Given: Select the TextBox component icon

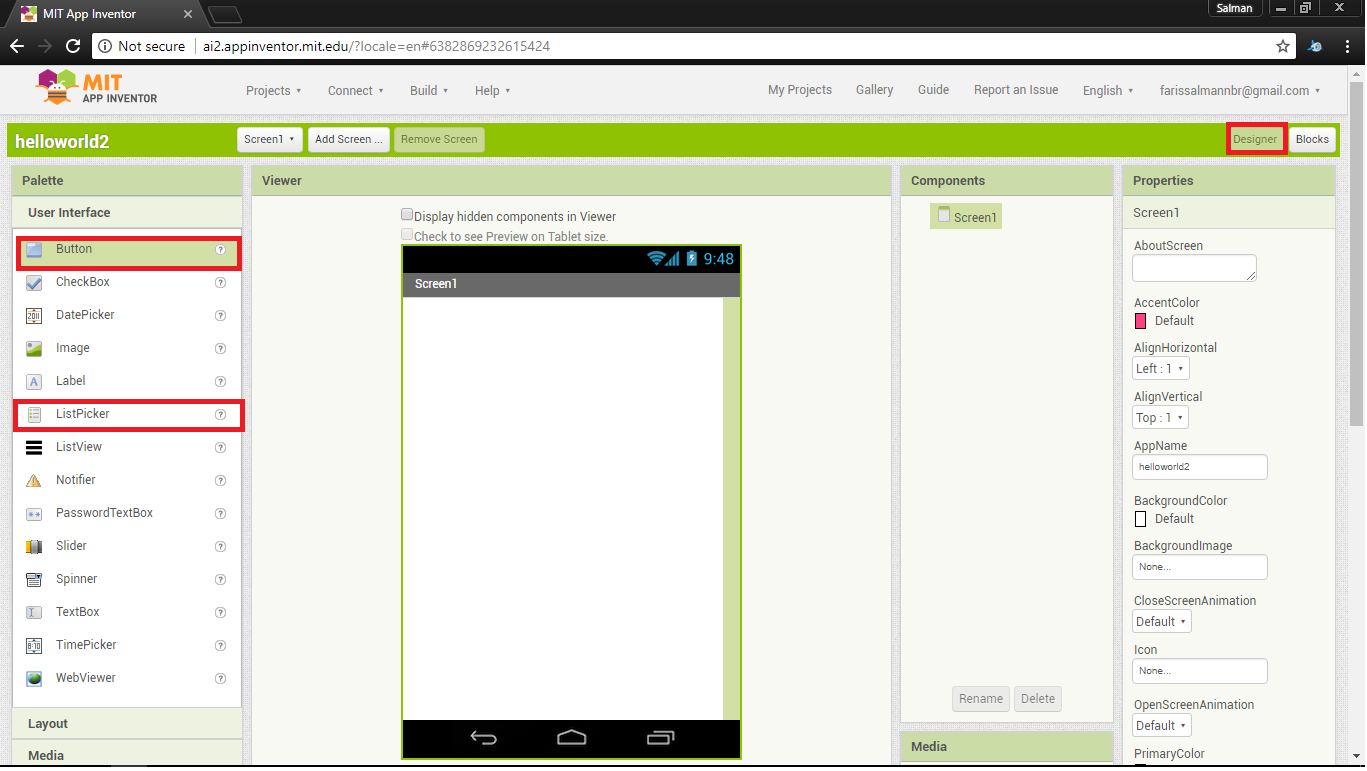Looking at the screenshot, I should [34, 613].
